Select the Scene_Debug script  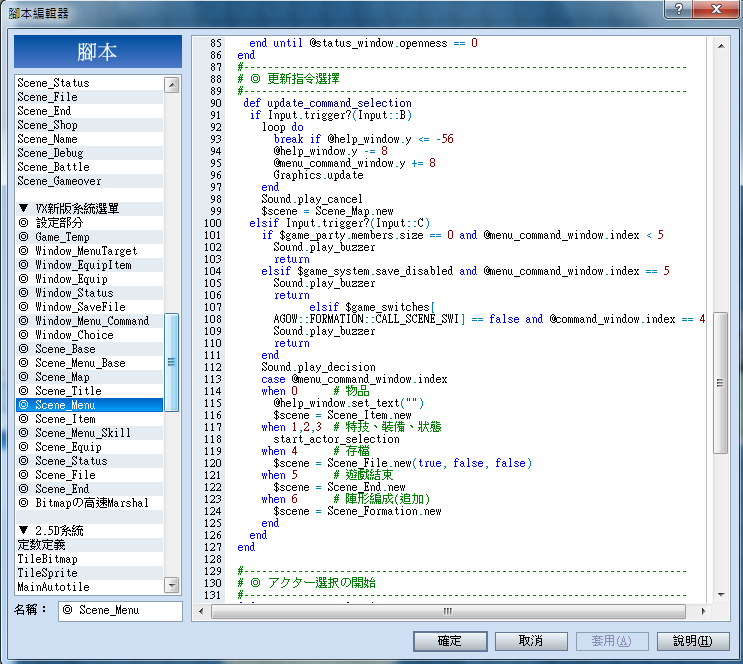[x=90, y=153]
